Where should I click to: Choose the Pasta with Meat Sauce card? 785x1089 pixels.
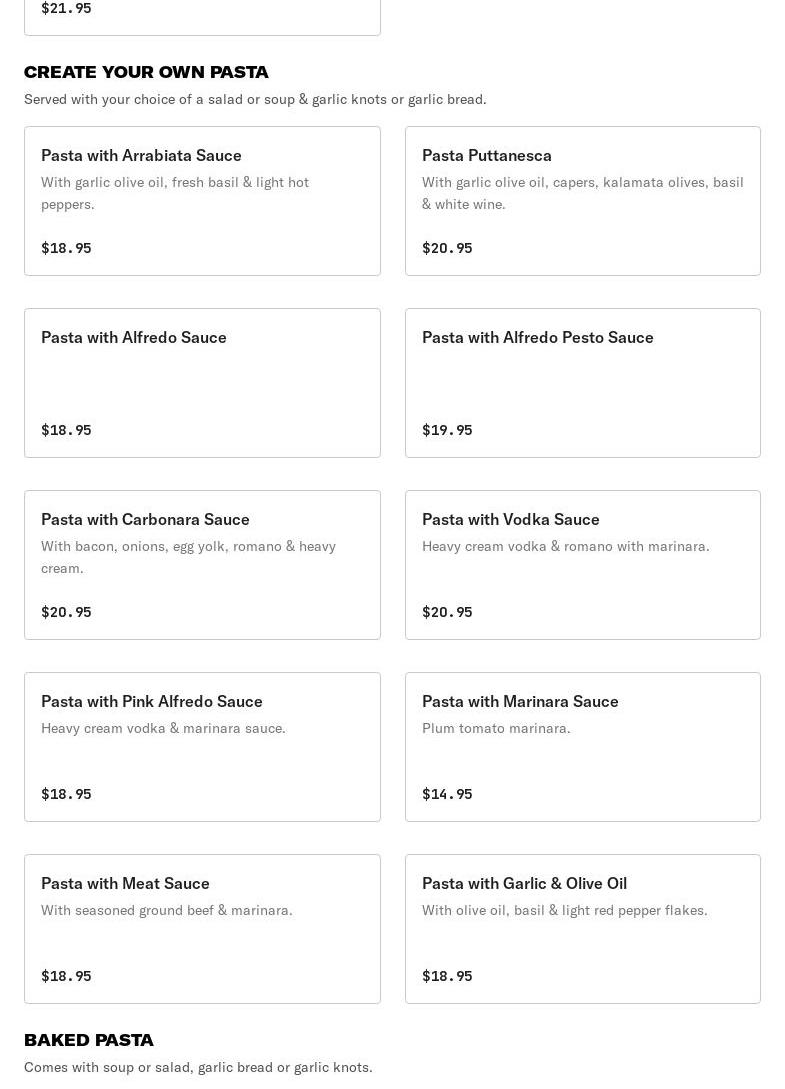pyautogui.click(x=202, y=929)
